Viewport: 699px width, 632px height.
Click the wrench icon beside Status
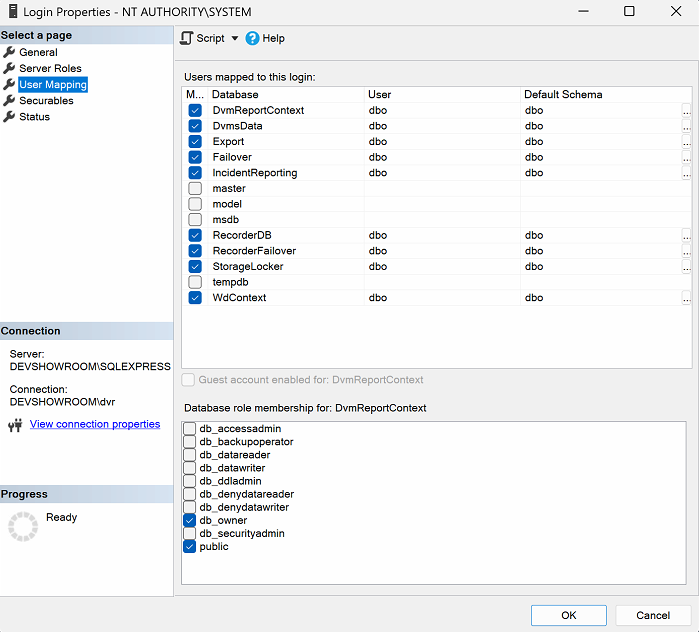tap(10, 117)
